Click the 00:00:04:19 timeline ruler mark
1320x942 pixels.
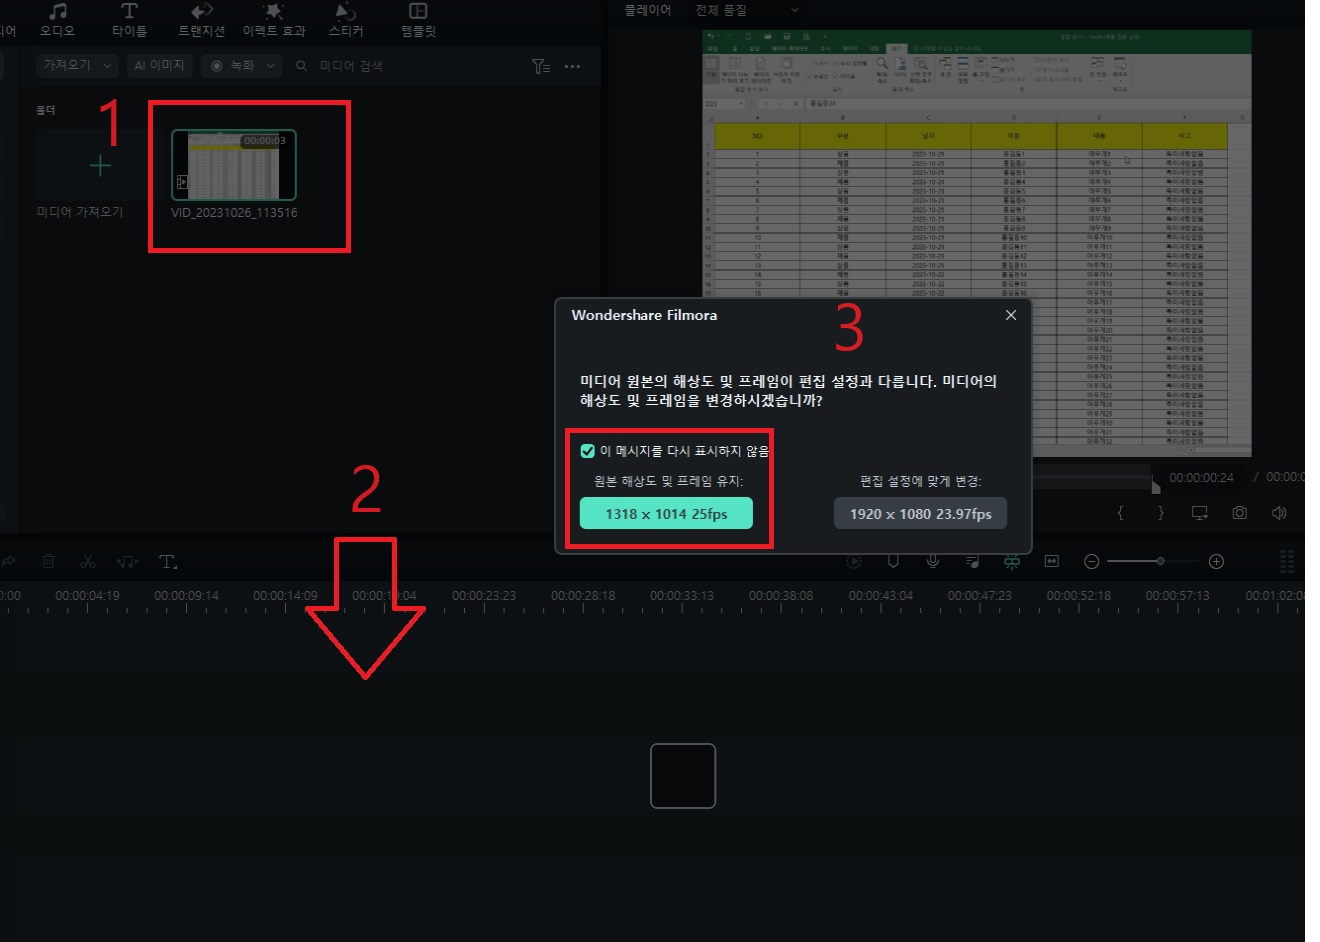(x=87, y=596)
